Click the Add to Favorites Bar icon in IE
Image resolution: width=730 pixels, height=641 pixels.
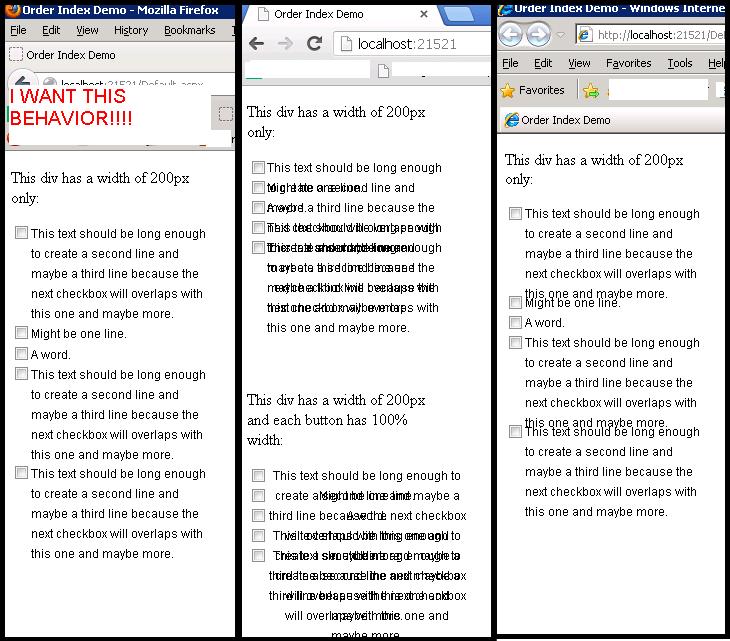tap(591, 90)
